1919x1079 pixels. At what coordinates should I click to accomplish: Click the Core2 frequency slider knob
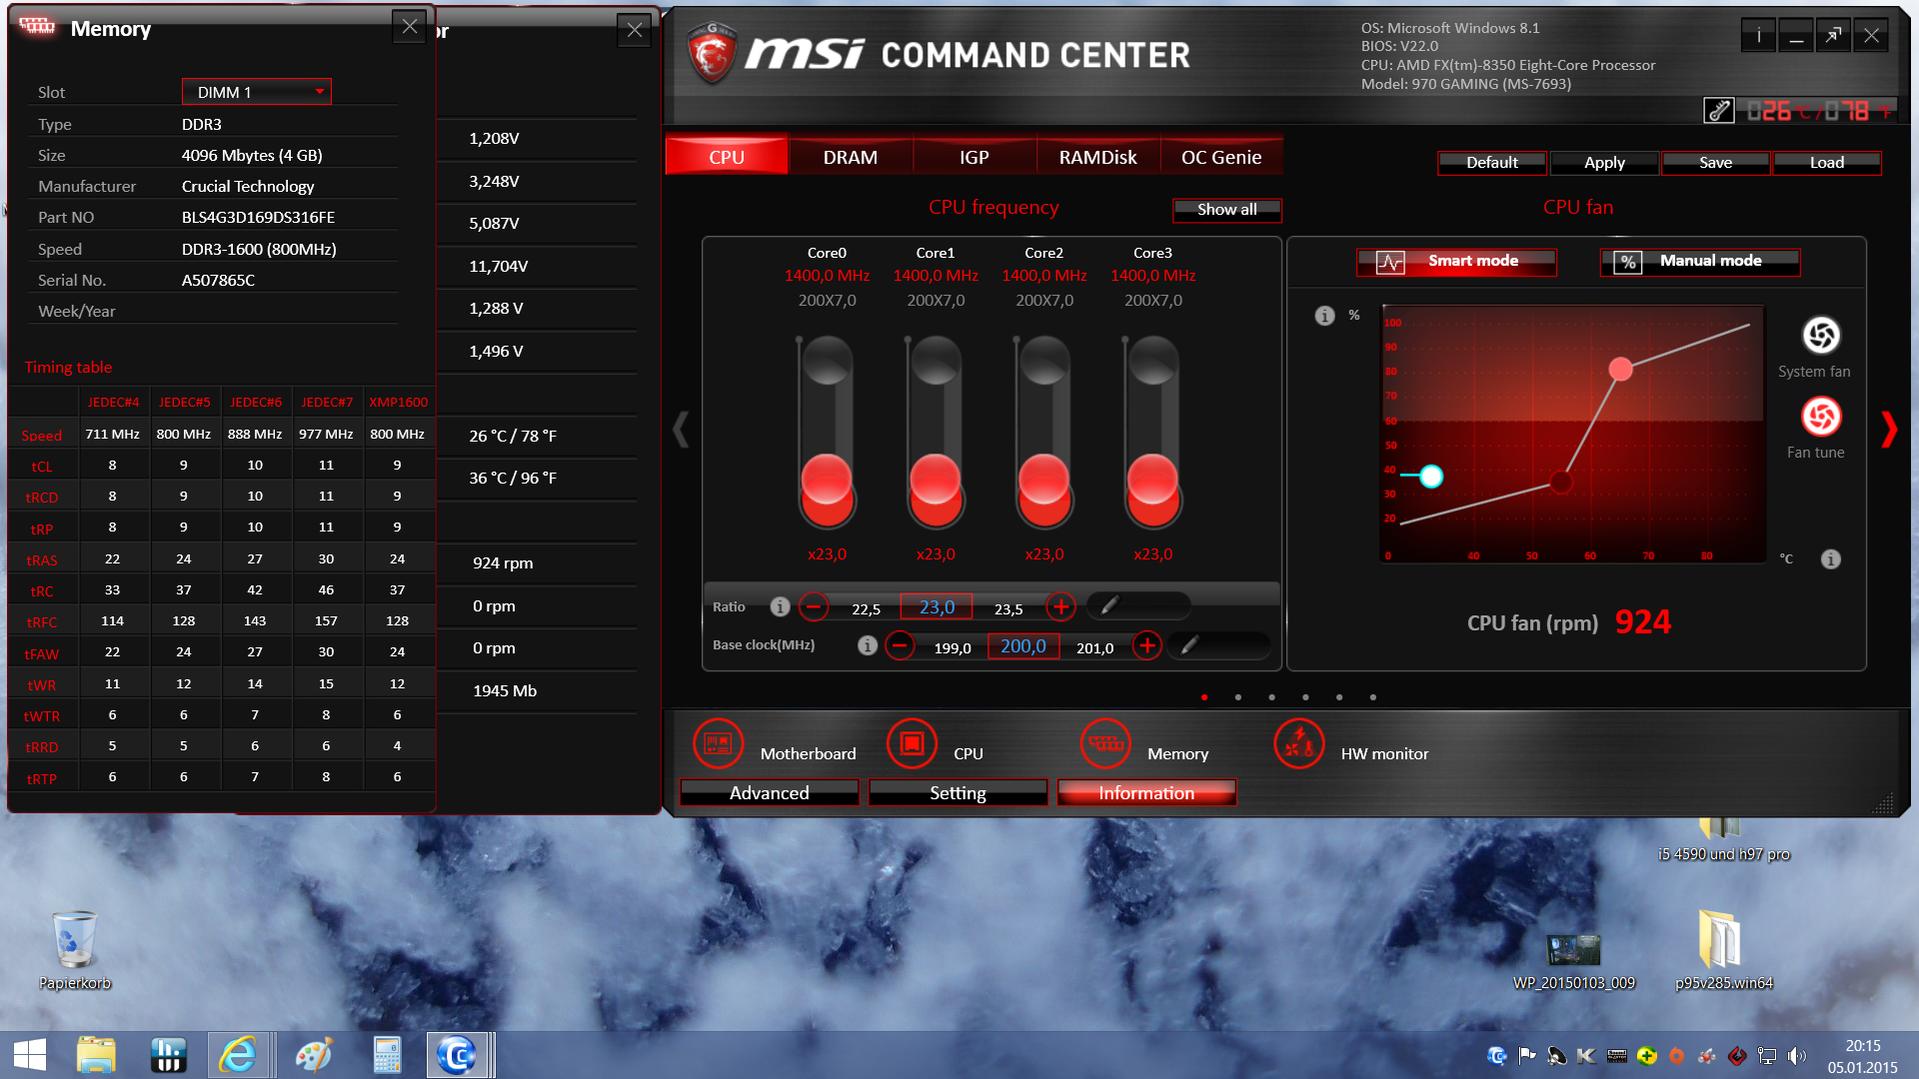[1044, 481]
